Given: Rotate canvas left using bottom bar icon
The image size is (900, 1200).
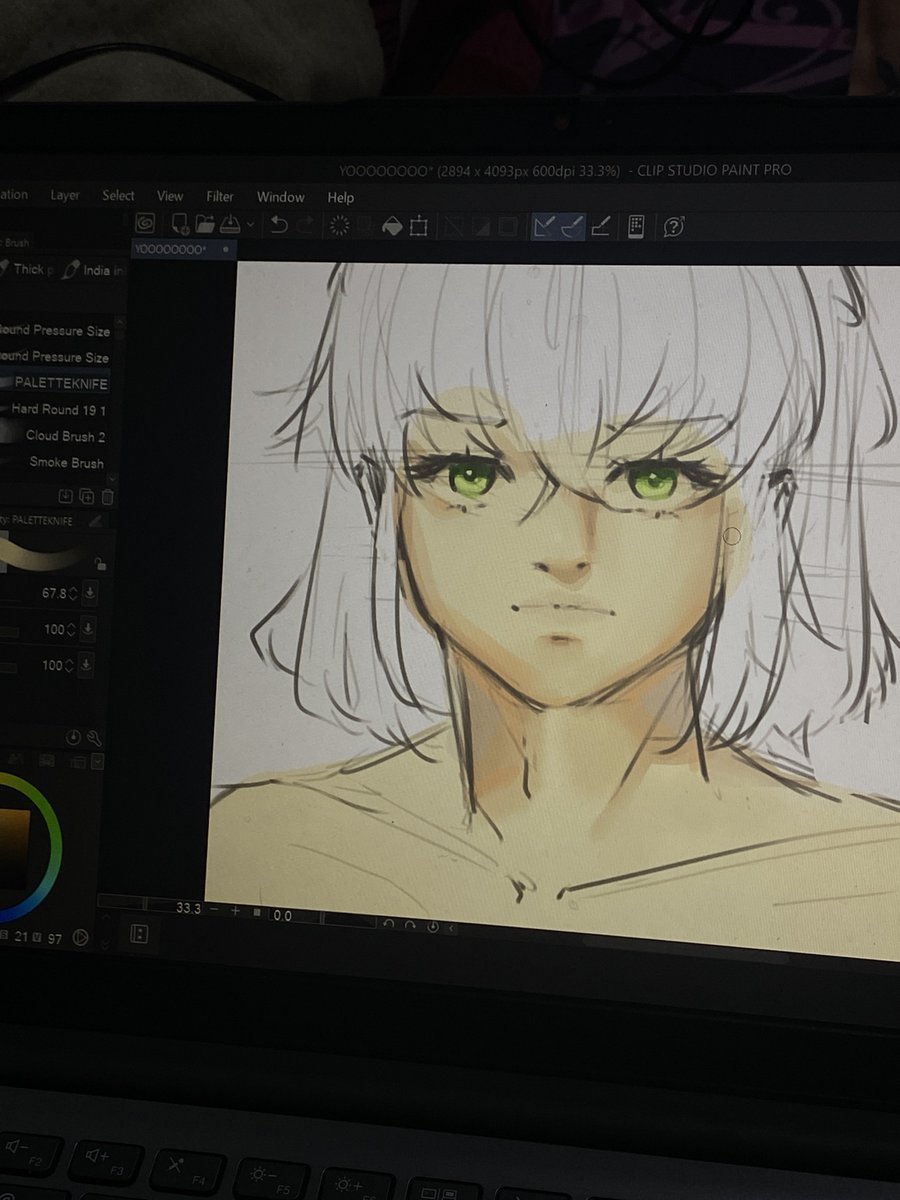Looking at the screenshot, I should (x=391, y=923).
